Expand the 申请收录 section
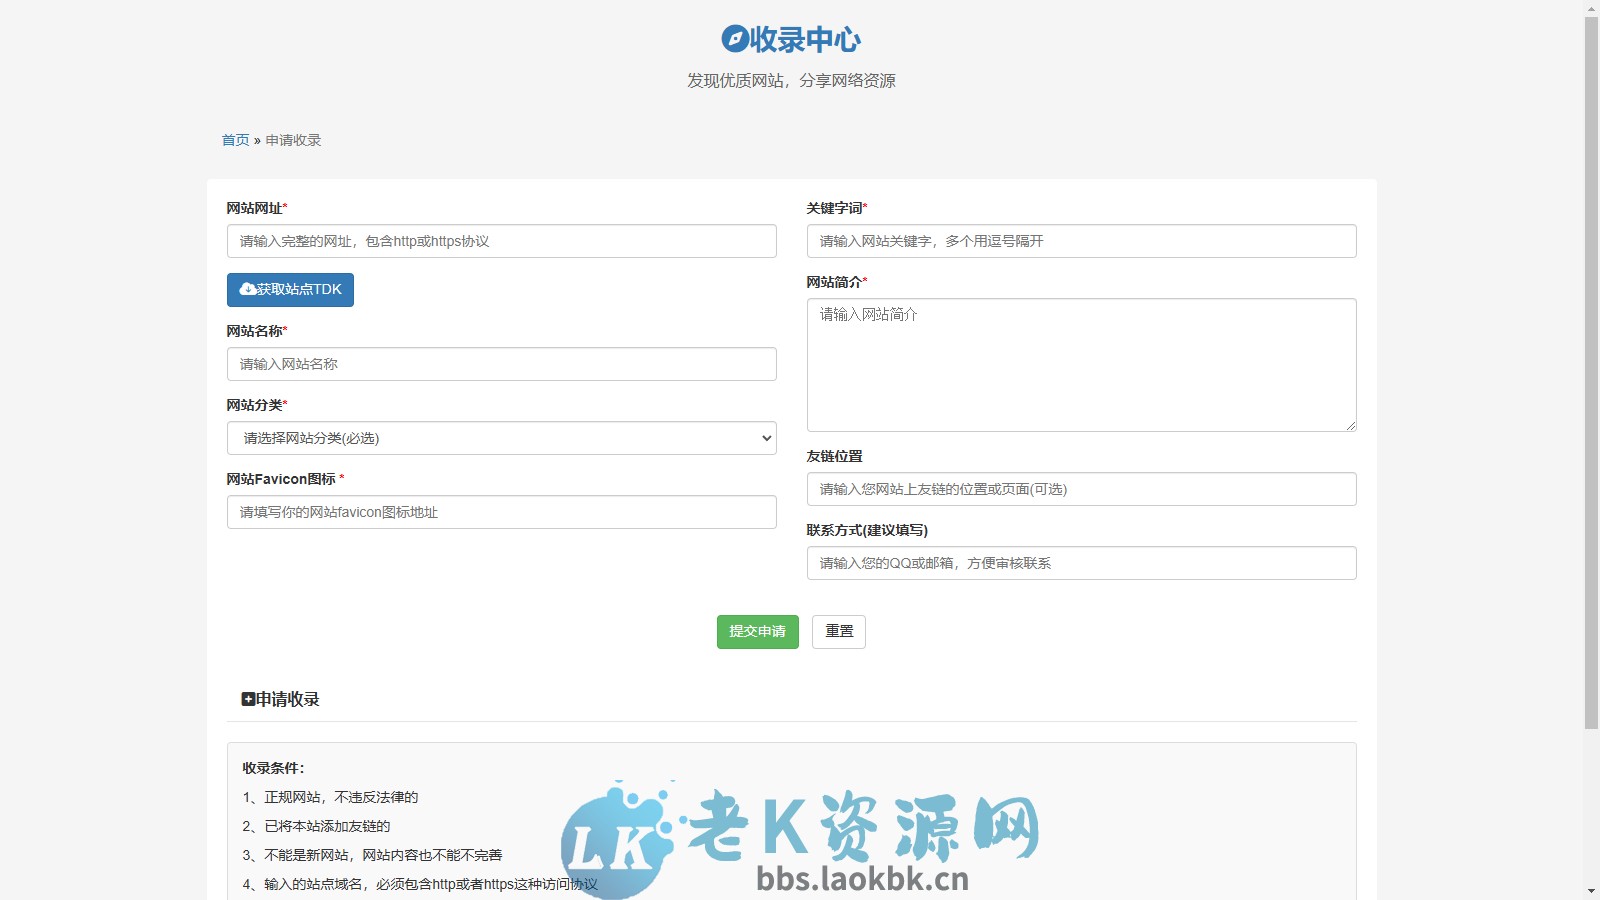Viewport: 1600px width, 900px height. pos(286,699)
